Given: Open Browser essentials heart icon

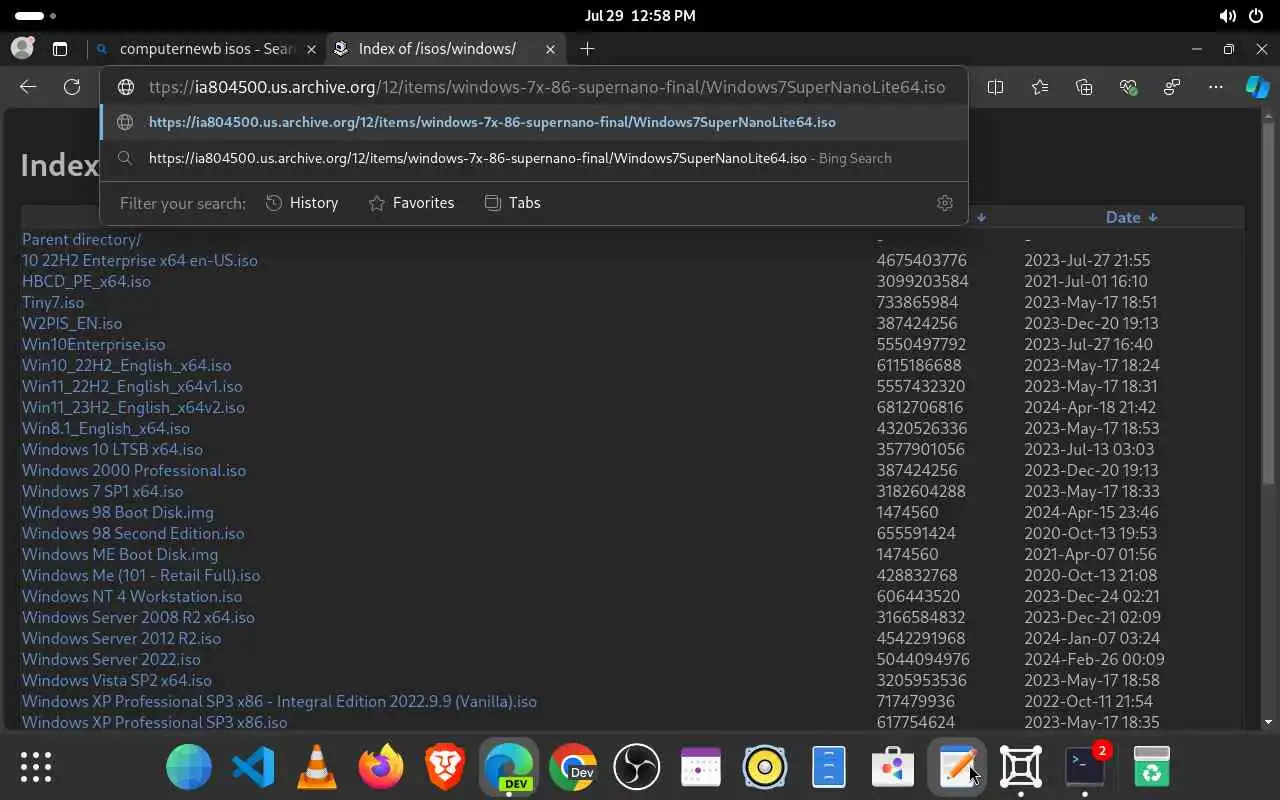Looking at the screenshot, I should click(1129, 87).
